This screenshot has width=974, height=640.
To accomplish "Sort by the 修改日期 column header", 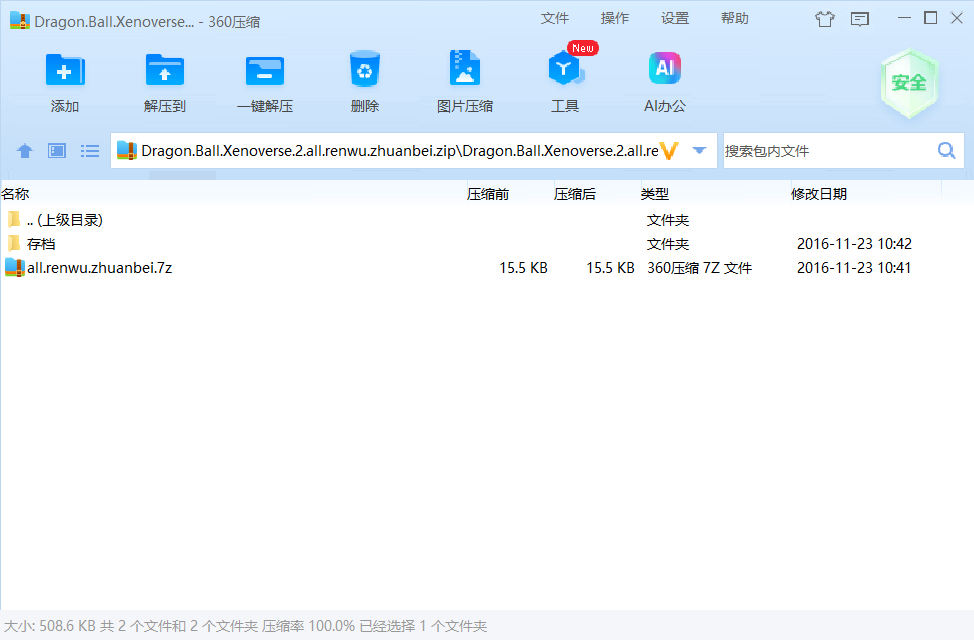I will point(866,194).
